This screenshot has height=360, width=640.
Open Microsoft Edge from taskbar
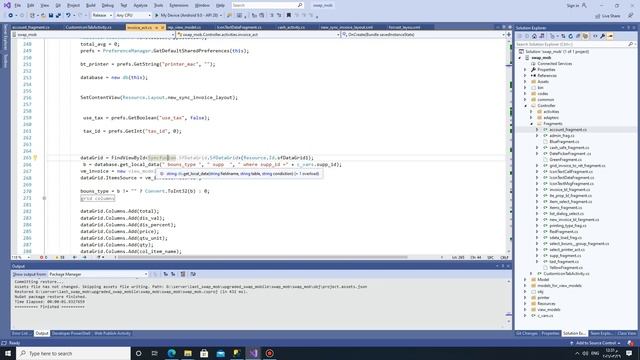tap(171, 353)
